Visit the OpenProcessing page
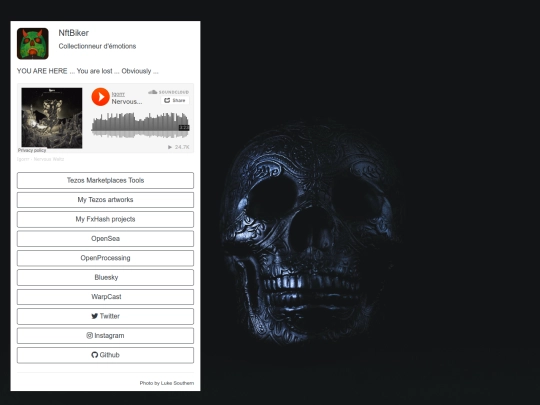The height and width of the screenshot is (405, 540). click(x=105, y=258)
